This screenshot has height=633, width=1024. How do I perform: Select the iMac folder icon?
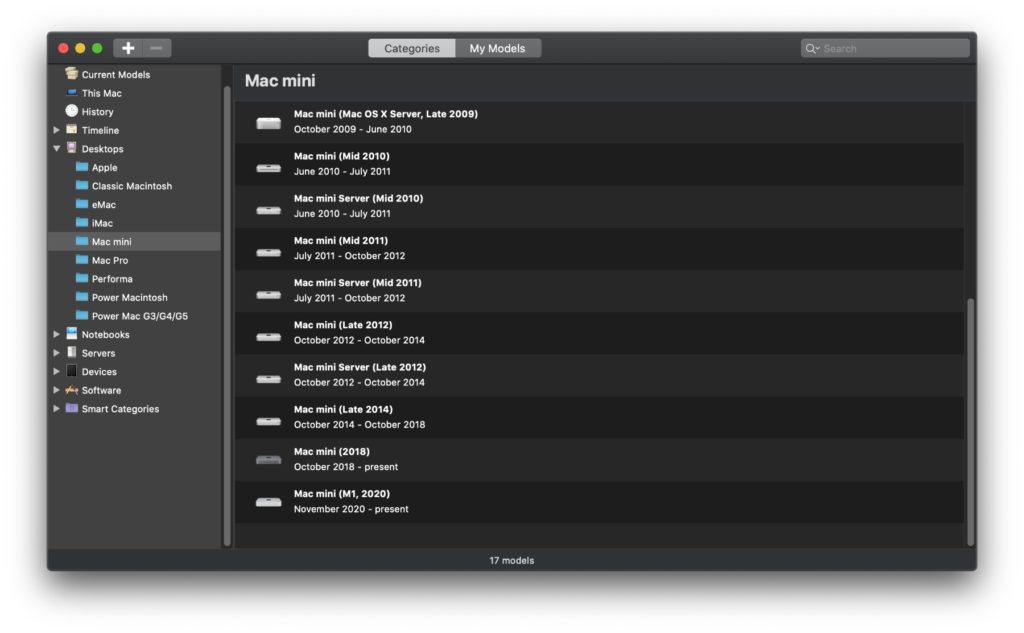click(82, 222)
